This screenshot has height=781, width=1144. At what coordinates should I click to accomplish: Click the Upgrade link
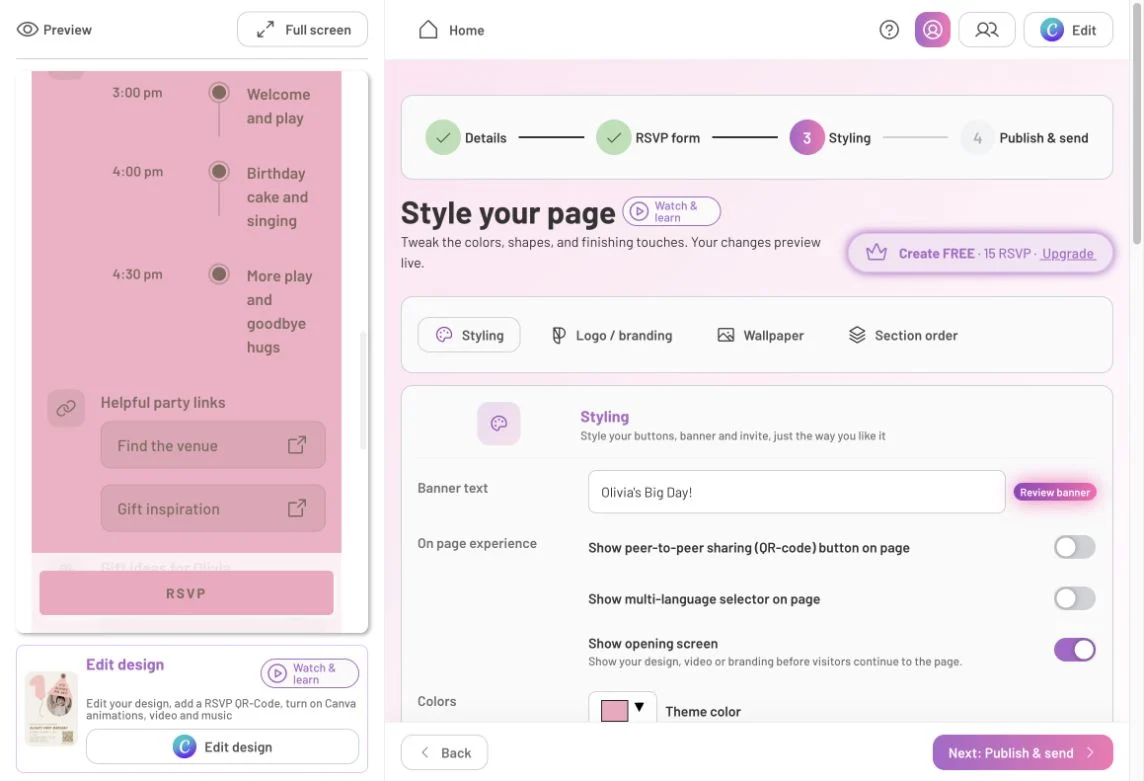(1067, 253)
